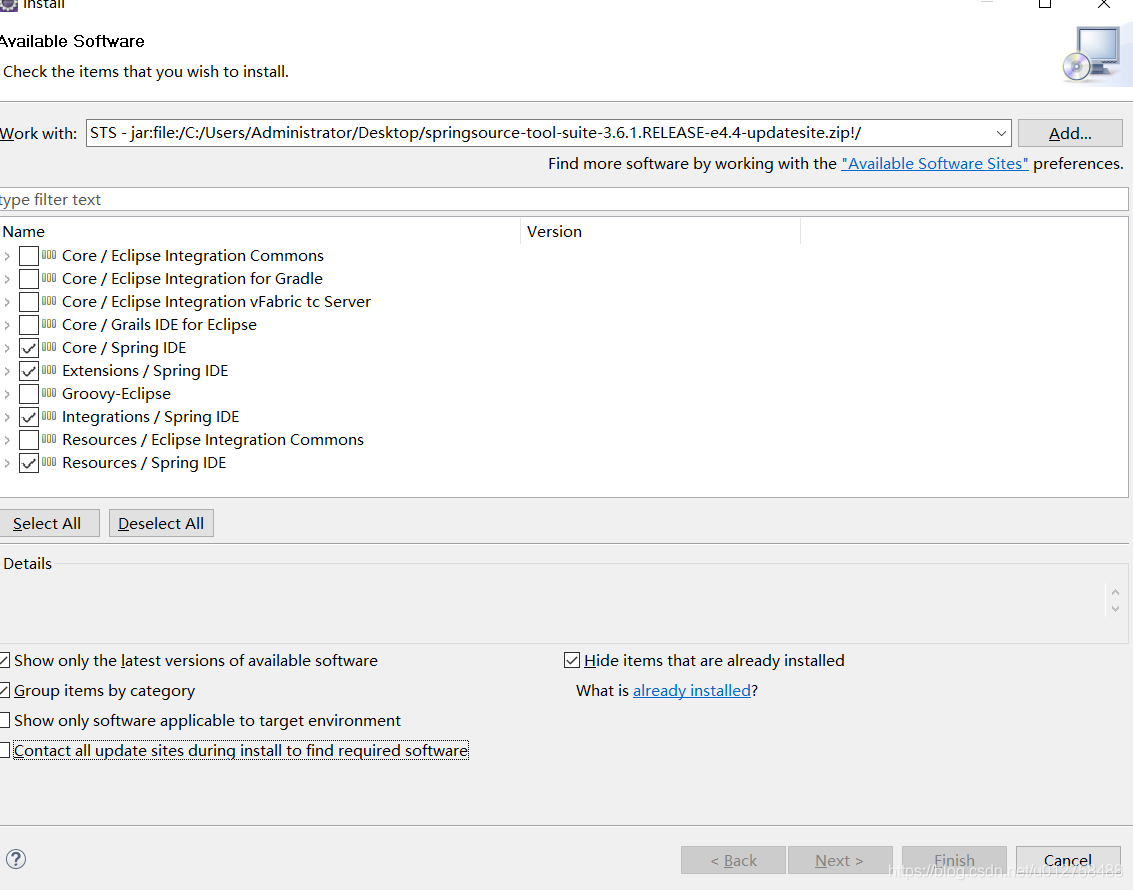Click the Next > button
The width and height of the screenshot is (1133, 890).
pyautogui.click(x=840, y=860)
